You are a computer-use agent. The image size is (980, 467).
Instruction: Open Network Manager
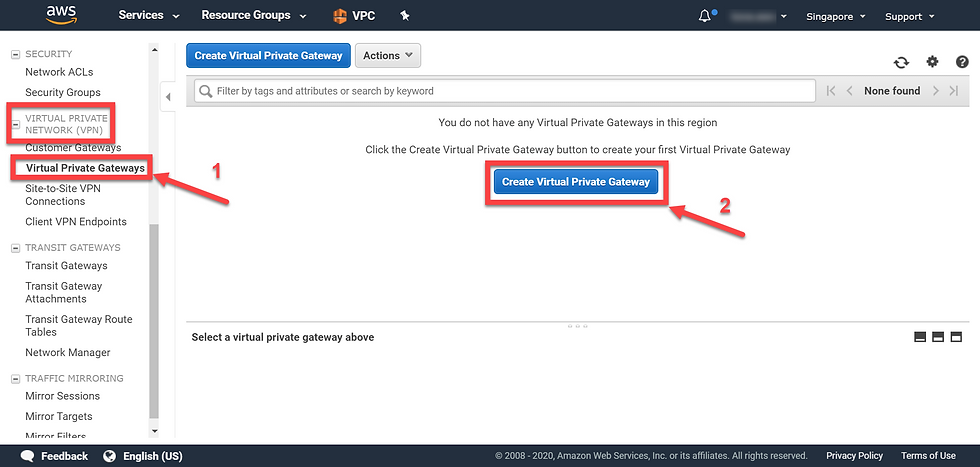coord(68,352)
